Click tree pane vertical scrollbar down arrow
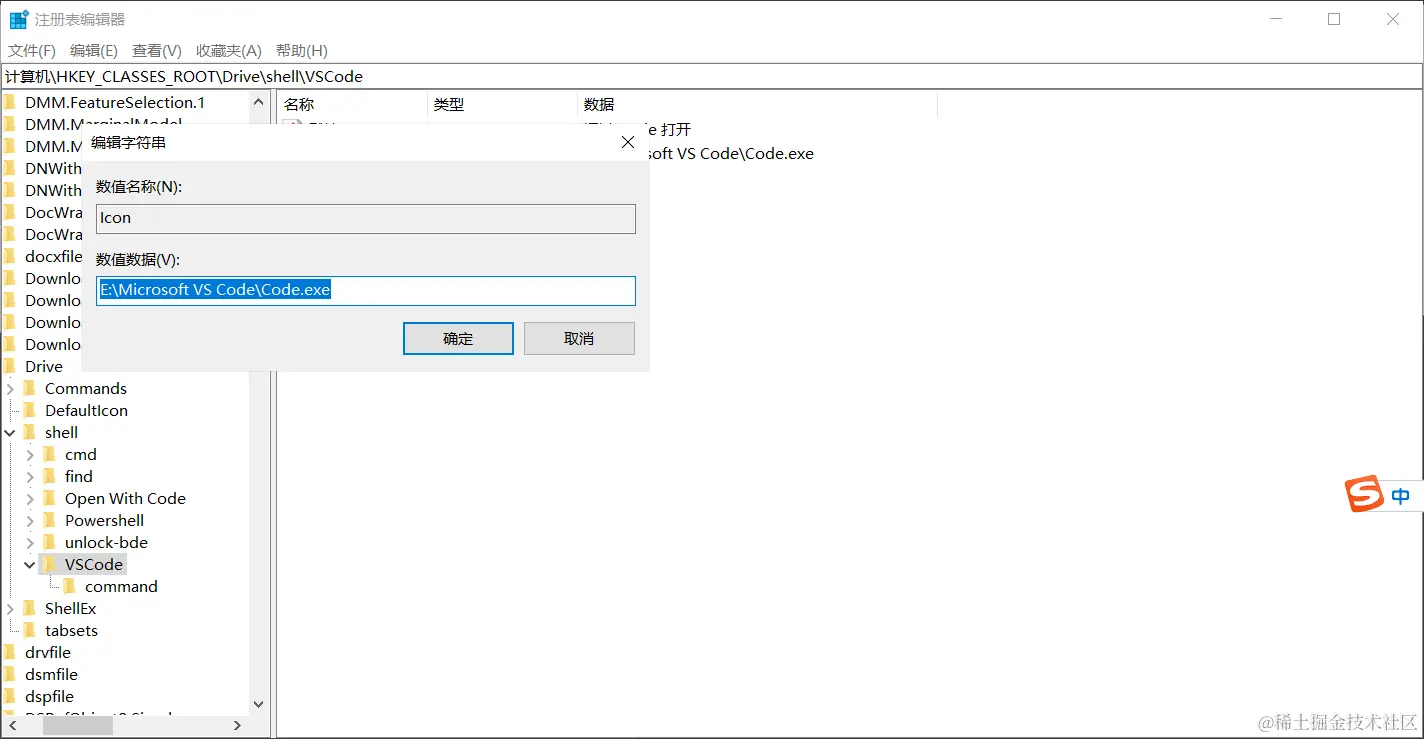The image size is (1424, 739). pyautogui.click(x=258, y=704)
